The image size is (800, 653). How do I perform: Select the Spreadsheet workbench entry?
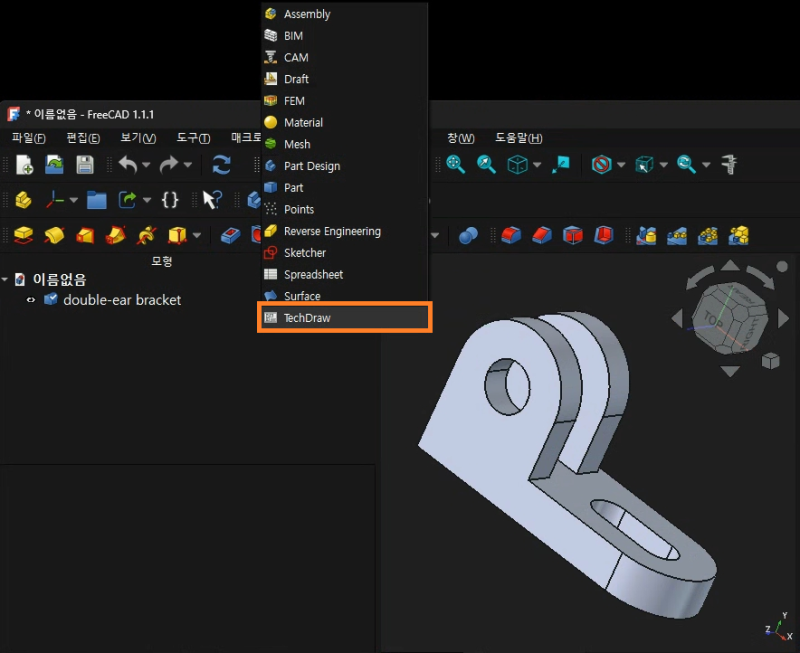click(x=345, y=274)
